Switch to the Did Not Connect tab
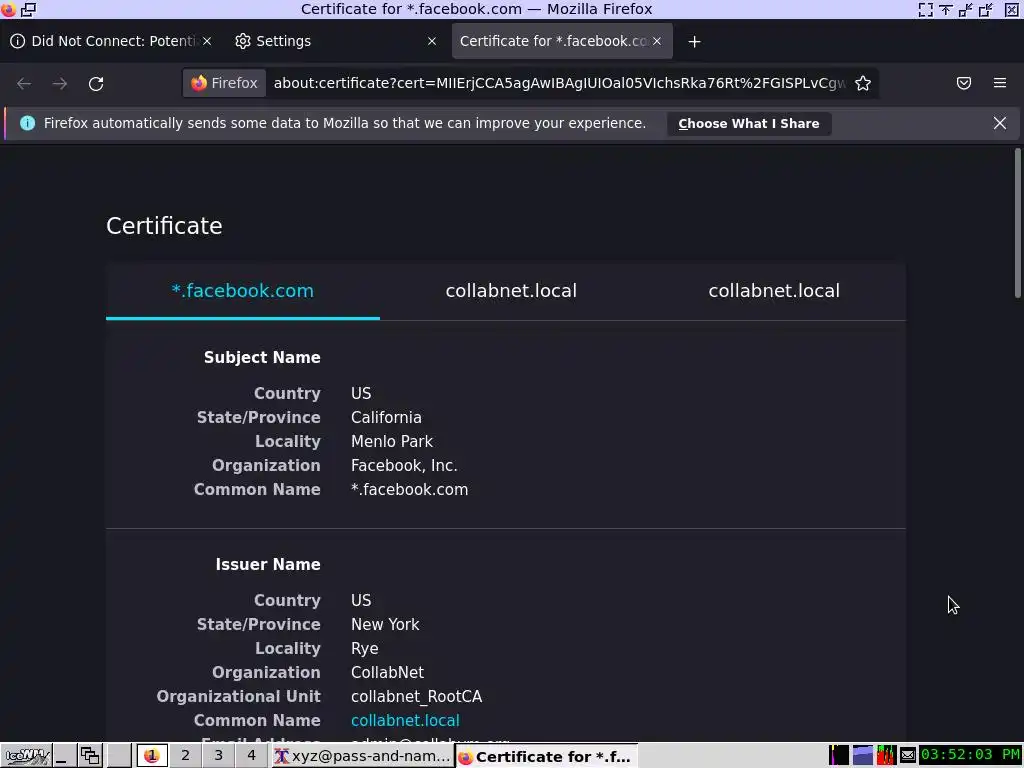The width and height of the screenshot is (1024, 768). (110, 40)
